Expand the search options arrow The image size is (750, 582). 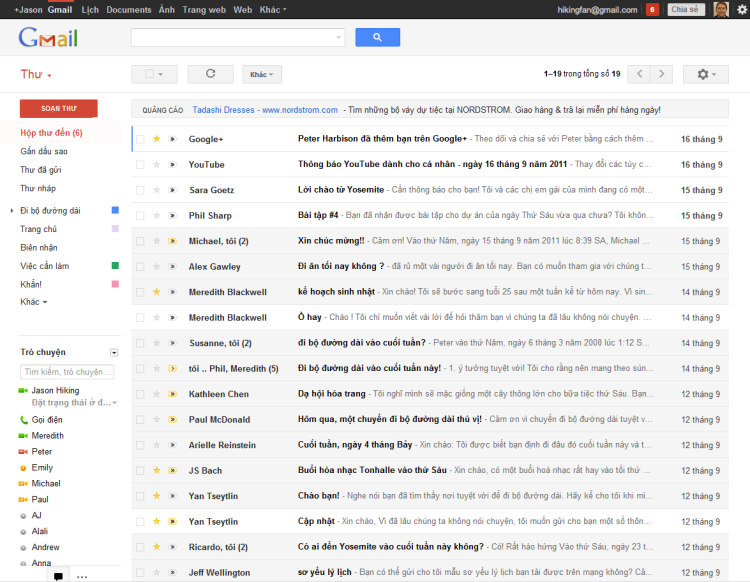click(338, 37)
